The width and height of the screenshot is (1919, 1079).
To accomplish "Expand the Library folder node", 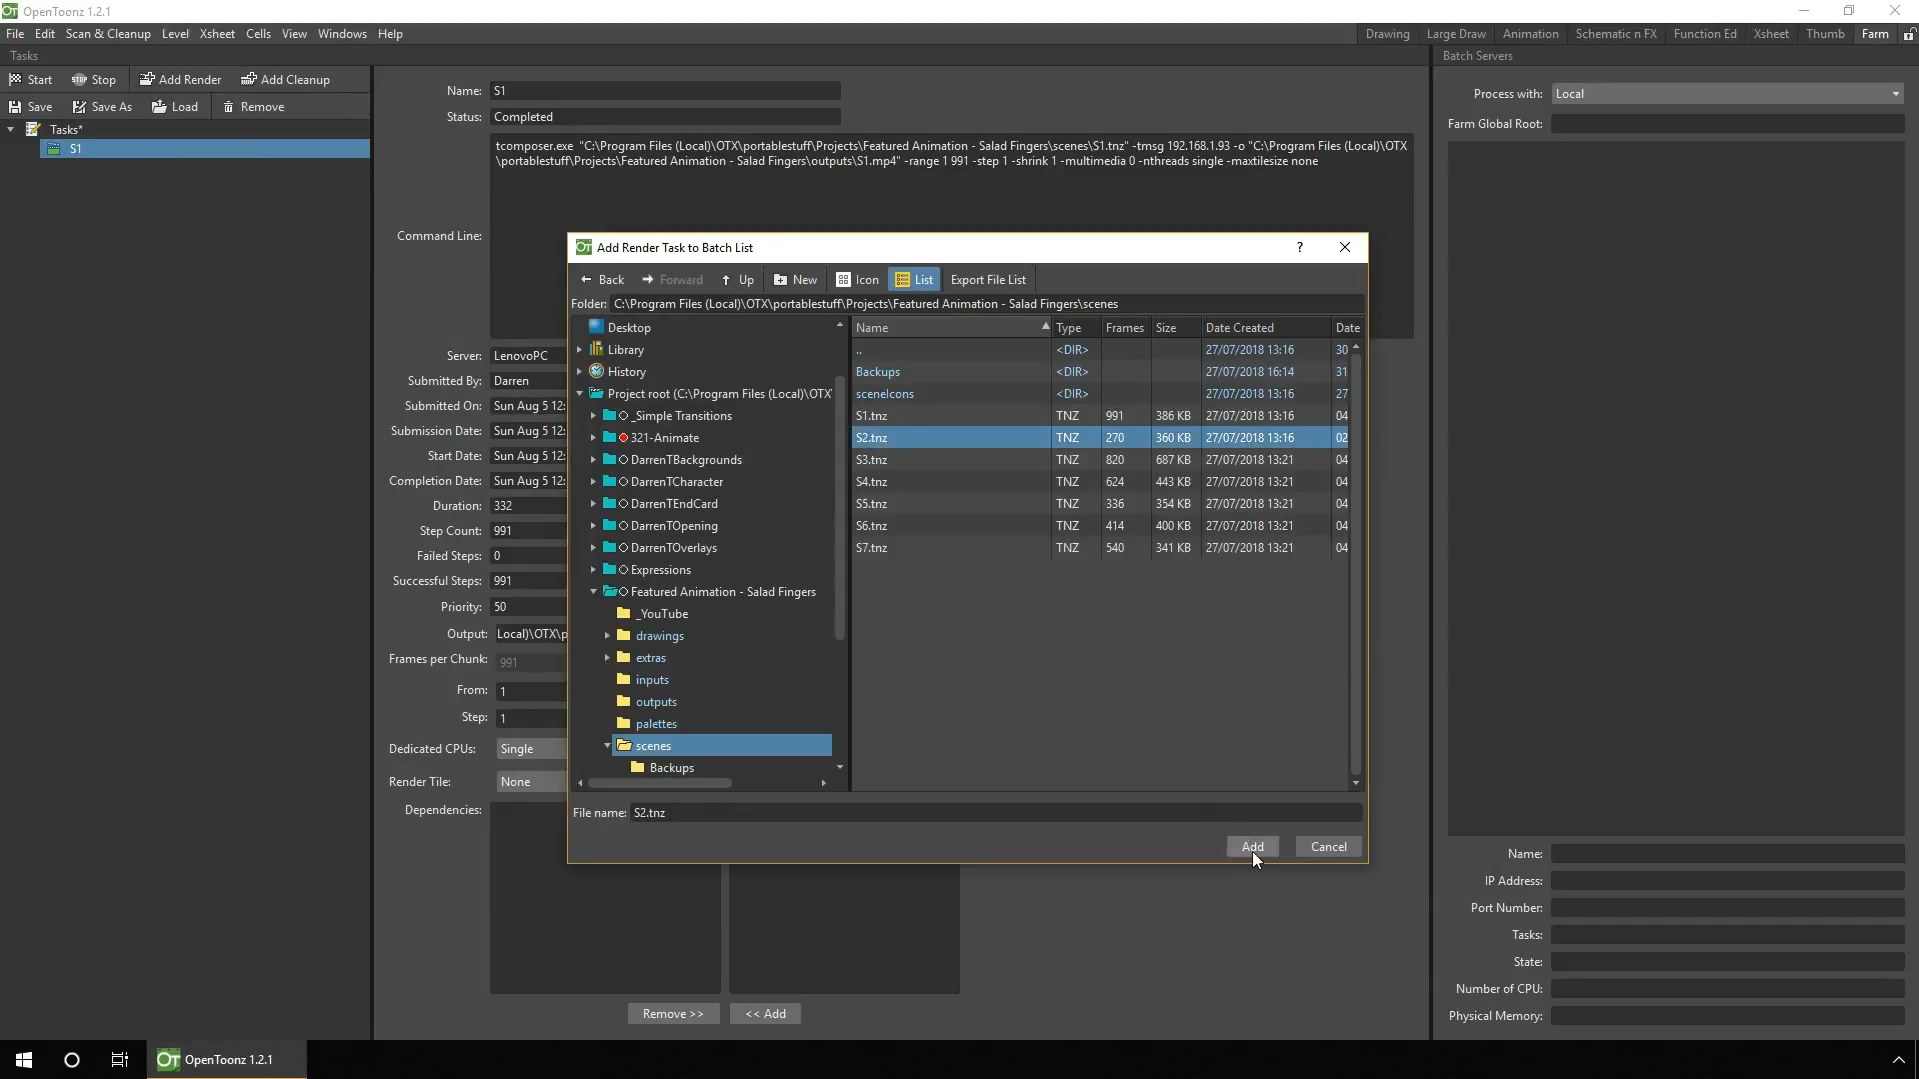I will tap(579, 350).
